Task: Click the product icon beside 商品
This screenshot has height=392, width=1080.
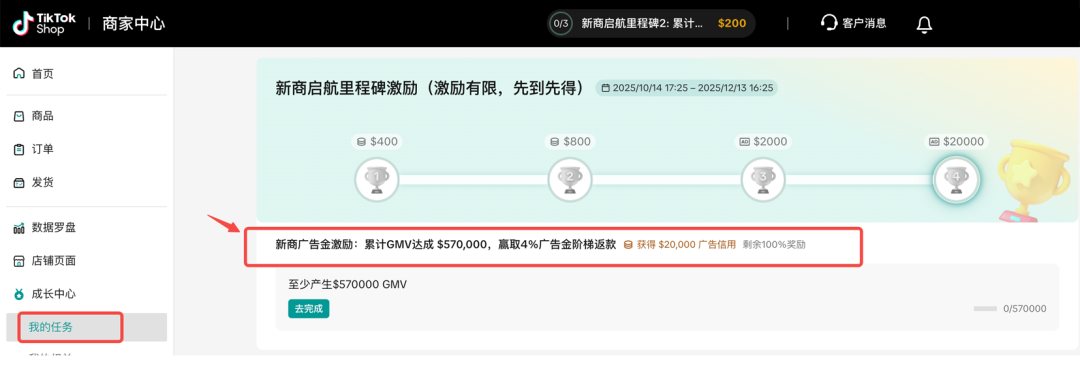Action: [x=19, y=116]
